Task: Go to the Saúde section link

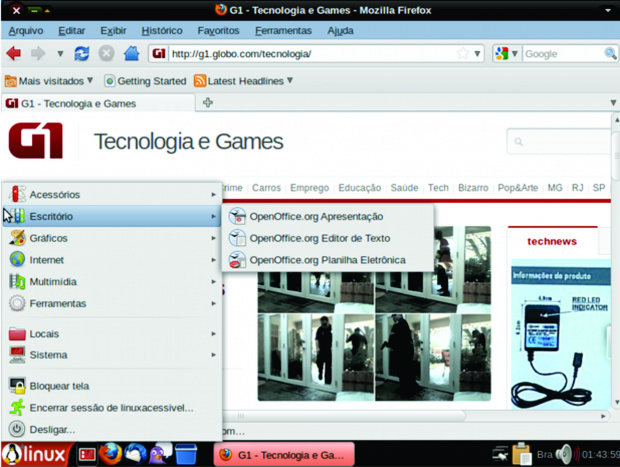Action: pyautogui.click(x=404, y=188)
